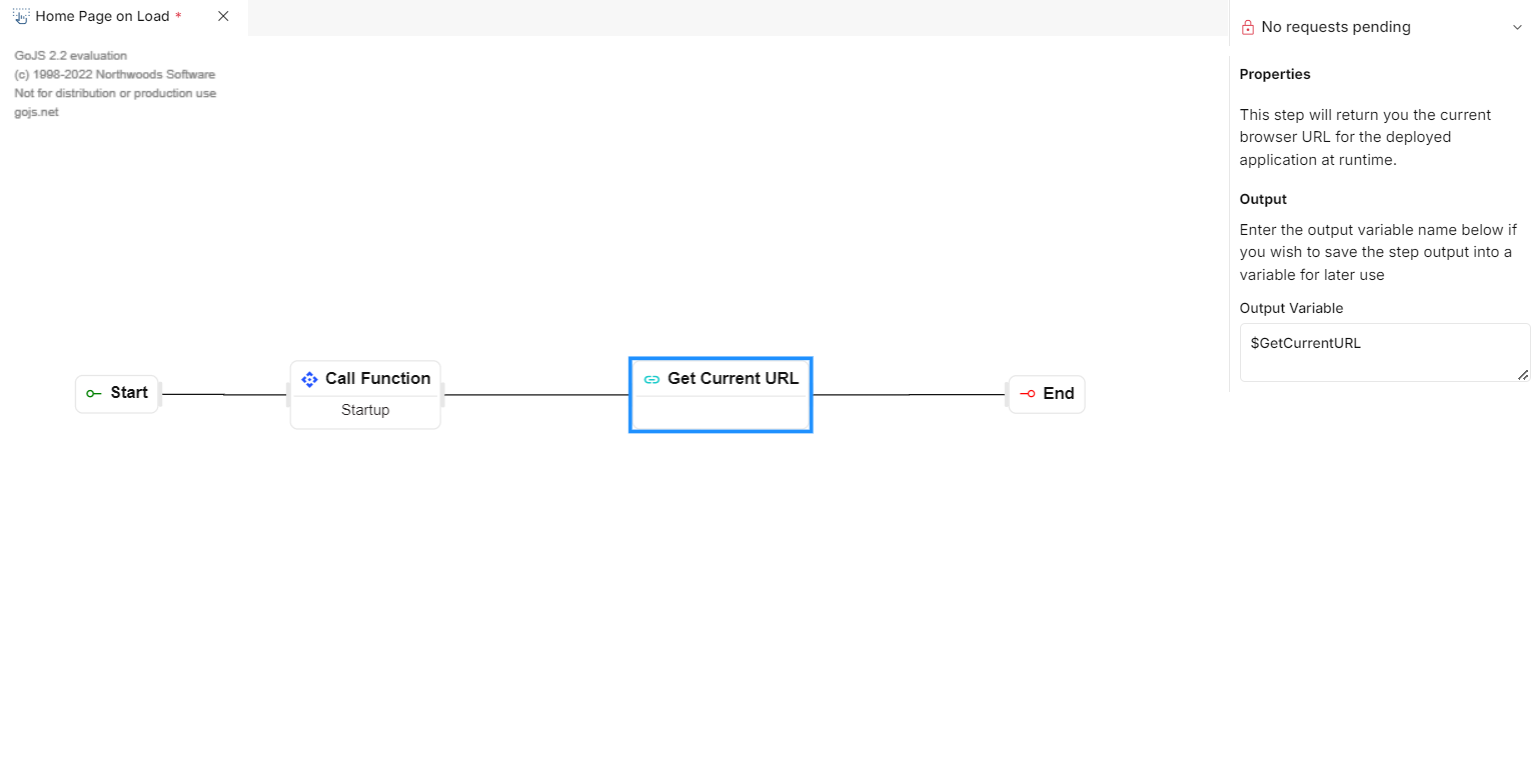Click the page-load icon on the Home Page tab
1540x758 pixels.
click(21, 16)
